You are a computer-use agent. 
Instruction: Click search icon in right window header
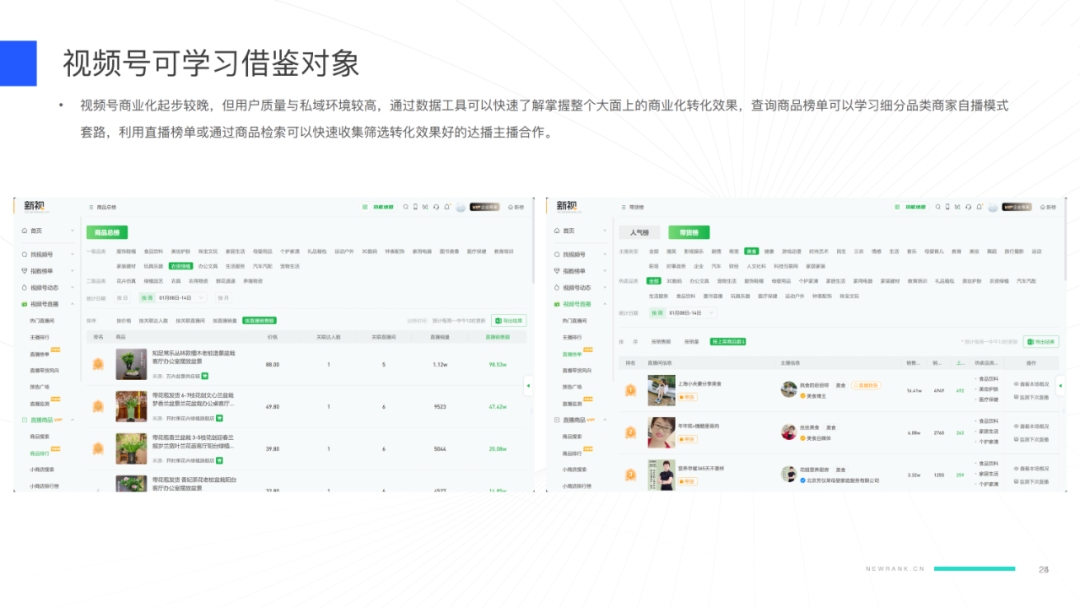(937, 207)
